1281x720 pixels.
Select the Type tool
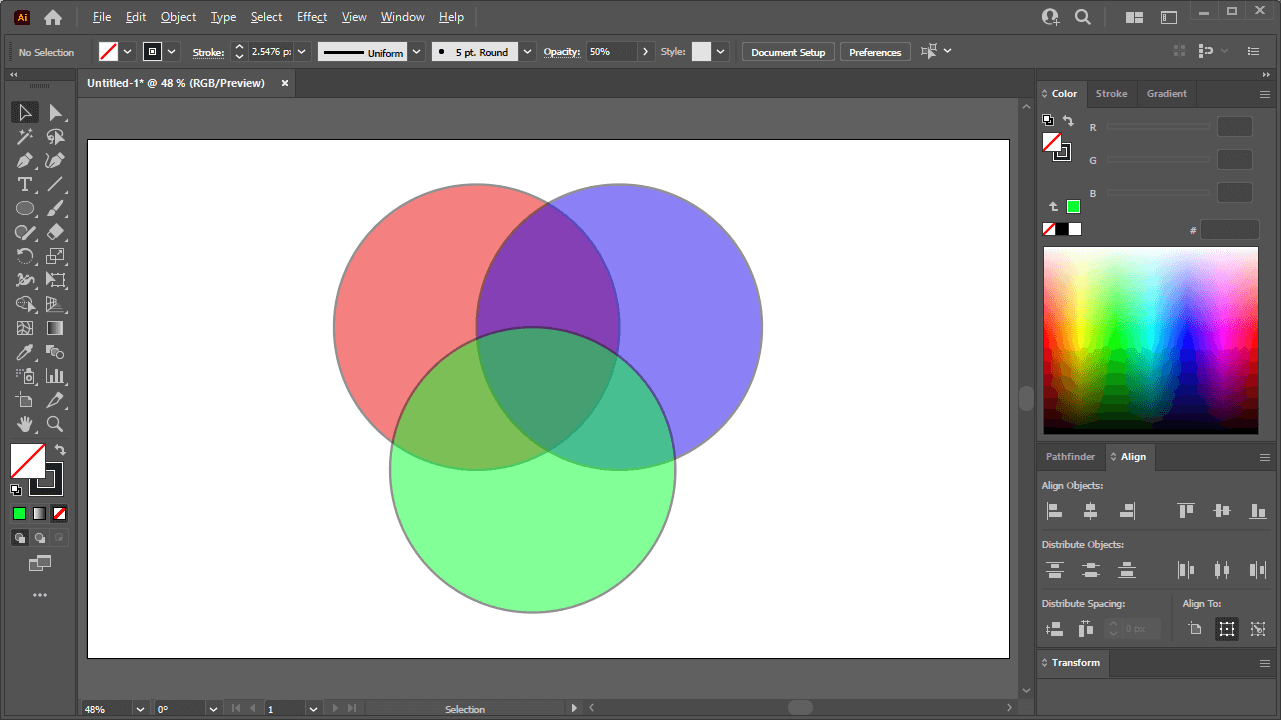coord(25,184)
